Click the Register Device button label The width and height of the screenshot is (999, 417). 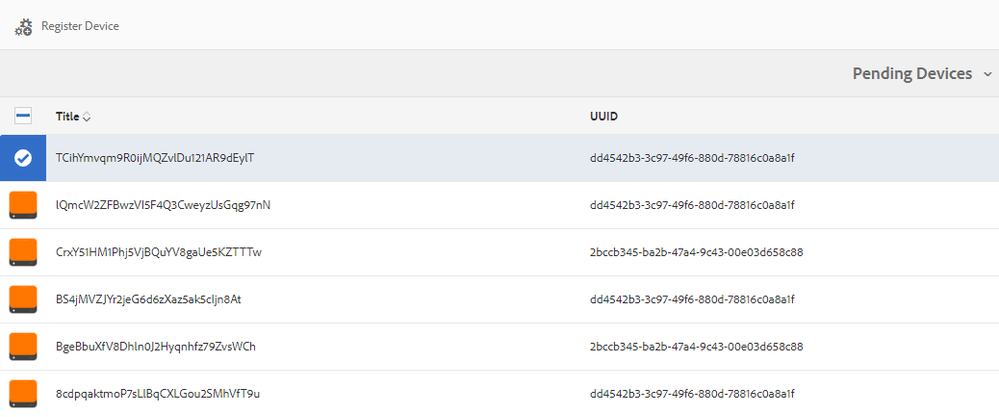80,26
